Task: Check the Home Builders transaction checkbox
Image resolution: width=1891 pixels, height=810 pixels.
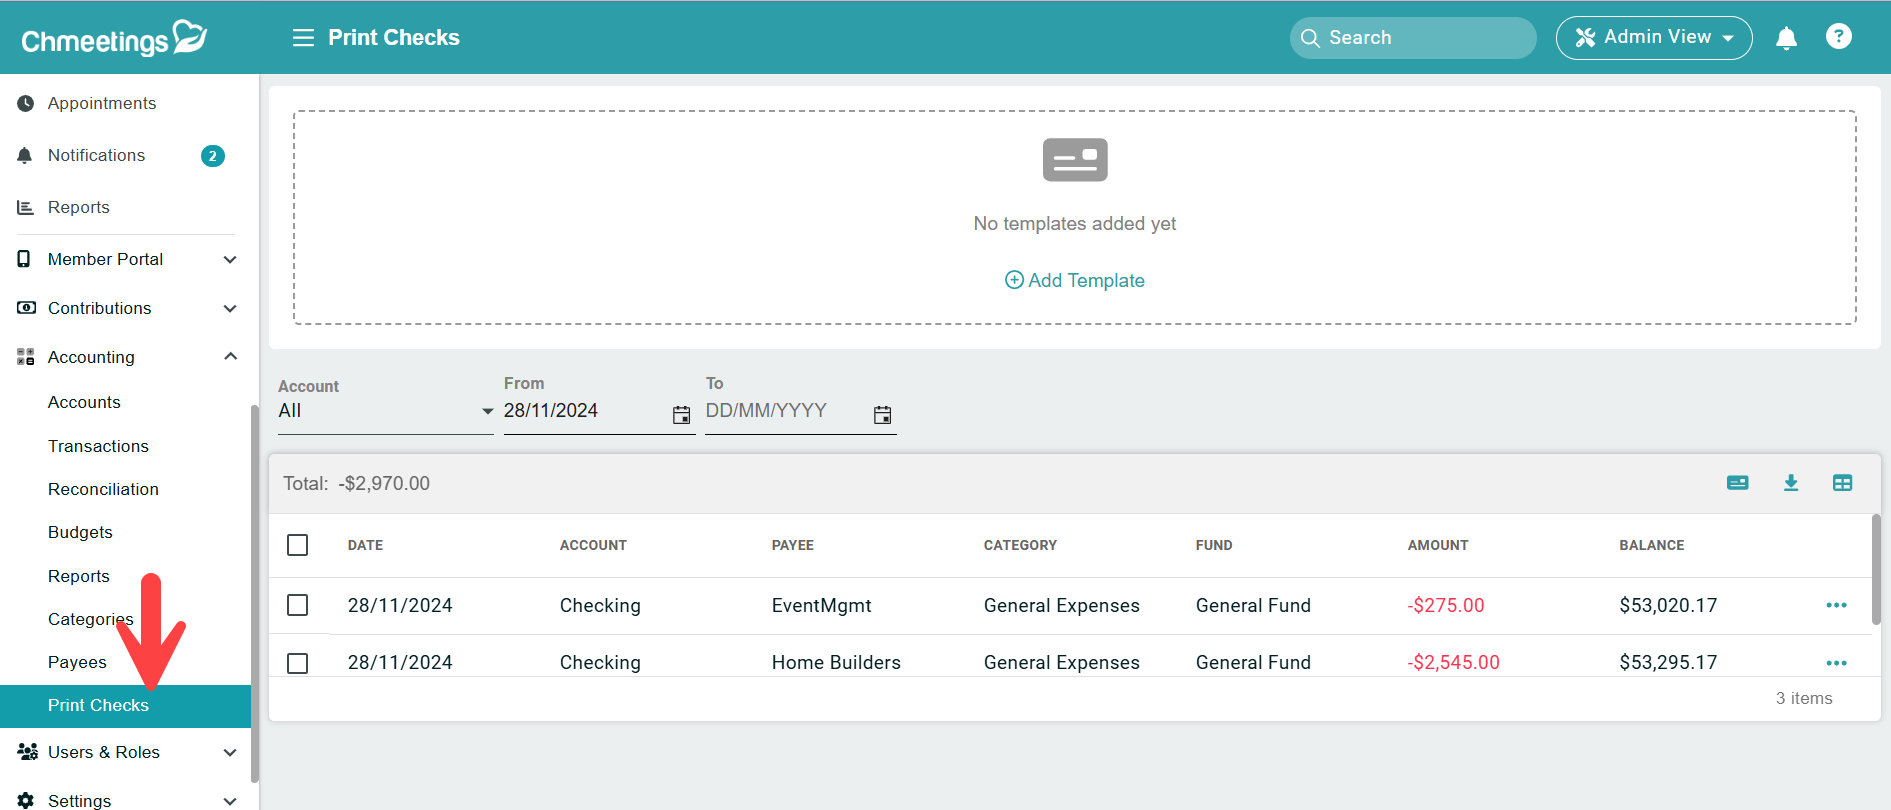Action: point(297,663)
